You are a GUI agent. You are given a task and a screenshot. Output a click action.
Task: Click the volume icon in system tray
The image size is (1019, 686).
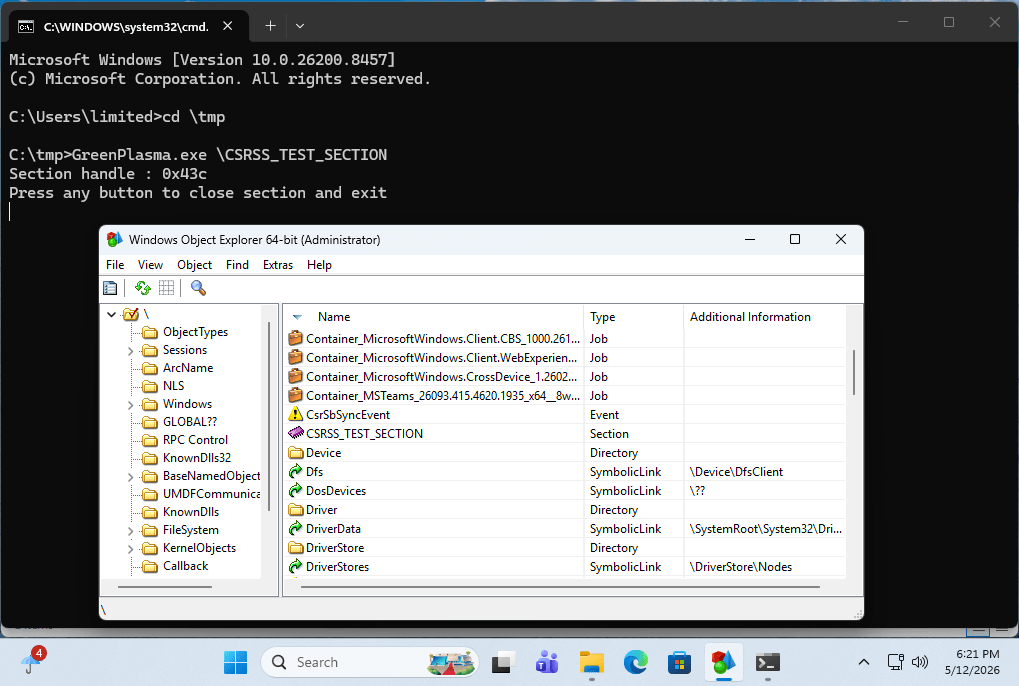click(919, 662)
